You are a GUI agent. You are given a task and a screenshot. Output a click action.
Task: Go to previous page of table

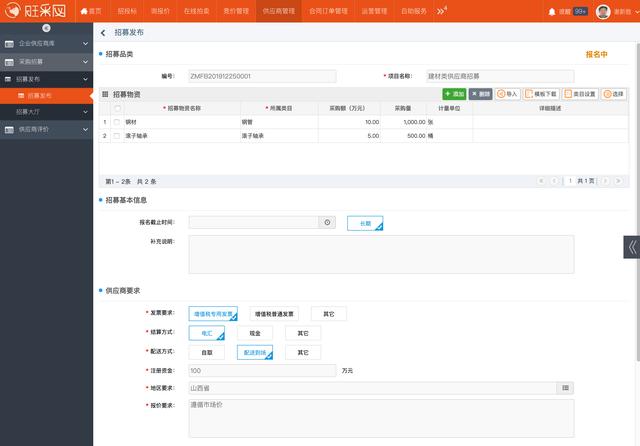click(x=554, y=181)
